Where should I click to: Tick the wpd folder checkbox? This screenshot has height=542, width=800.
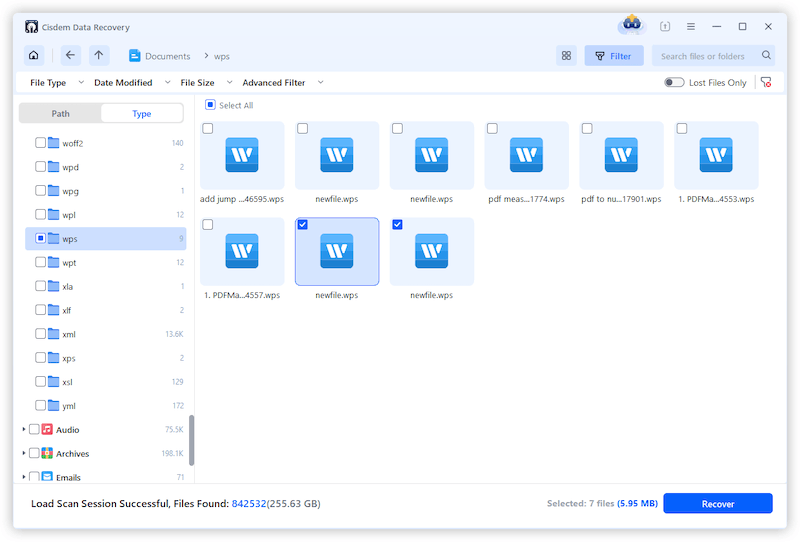[x=40, y=166]
